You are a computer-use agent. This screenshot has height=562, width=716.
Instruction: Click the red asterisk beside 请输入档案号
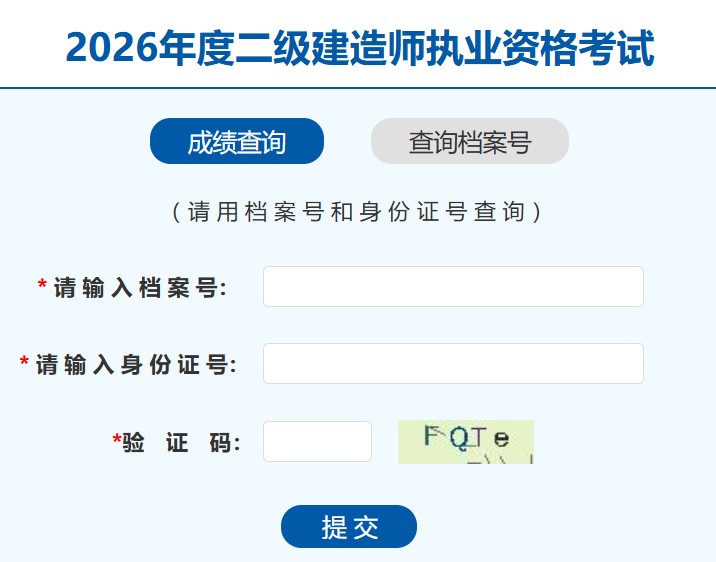click(x=42, y=284)
